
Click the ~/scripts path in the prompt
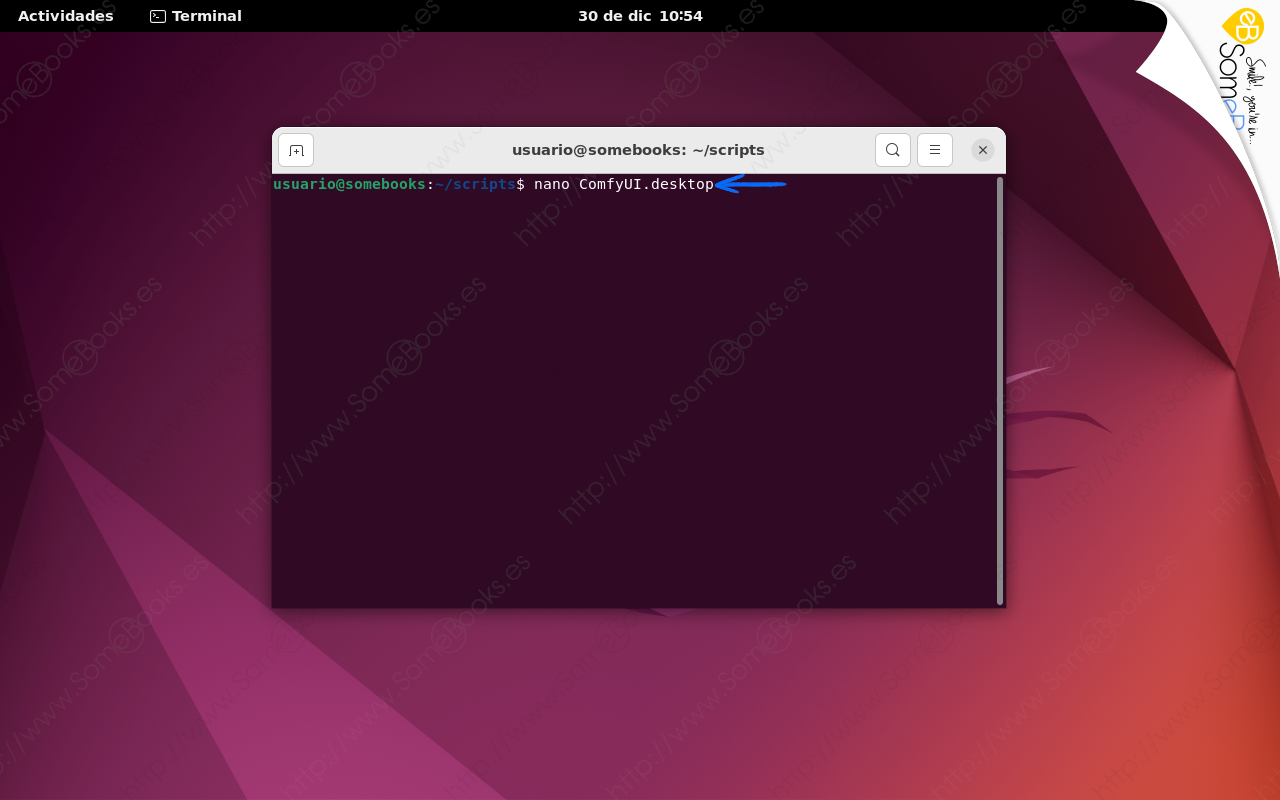(x=474, y=184)
